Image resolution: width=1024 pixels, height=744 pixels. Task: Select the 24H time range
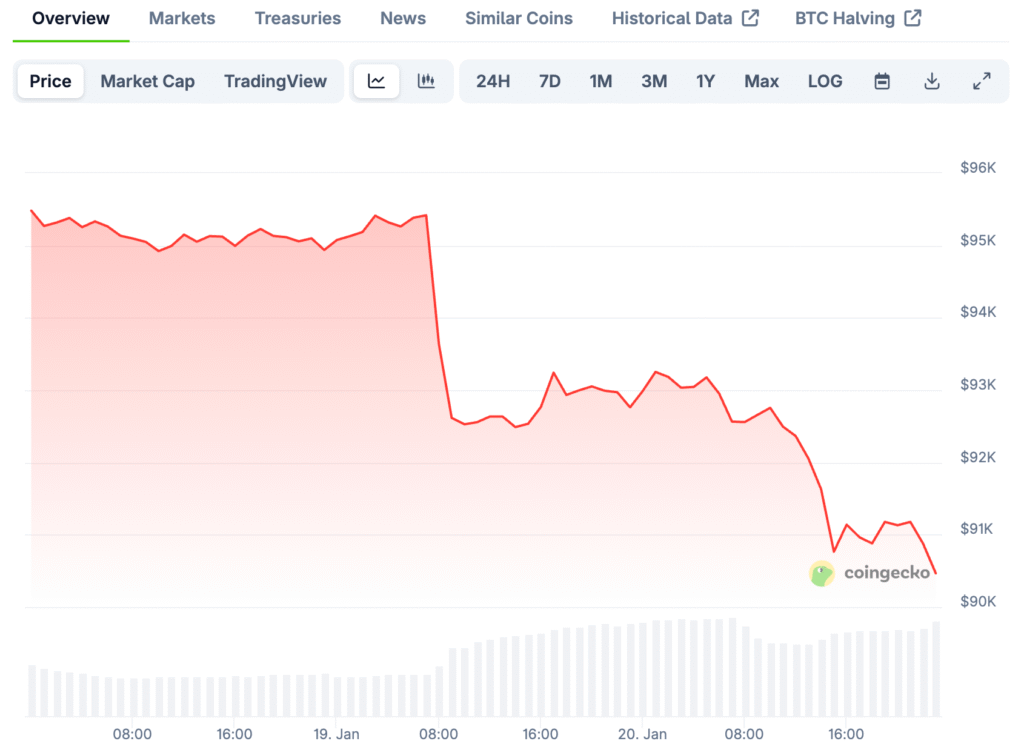pos(493,82)
